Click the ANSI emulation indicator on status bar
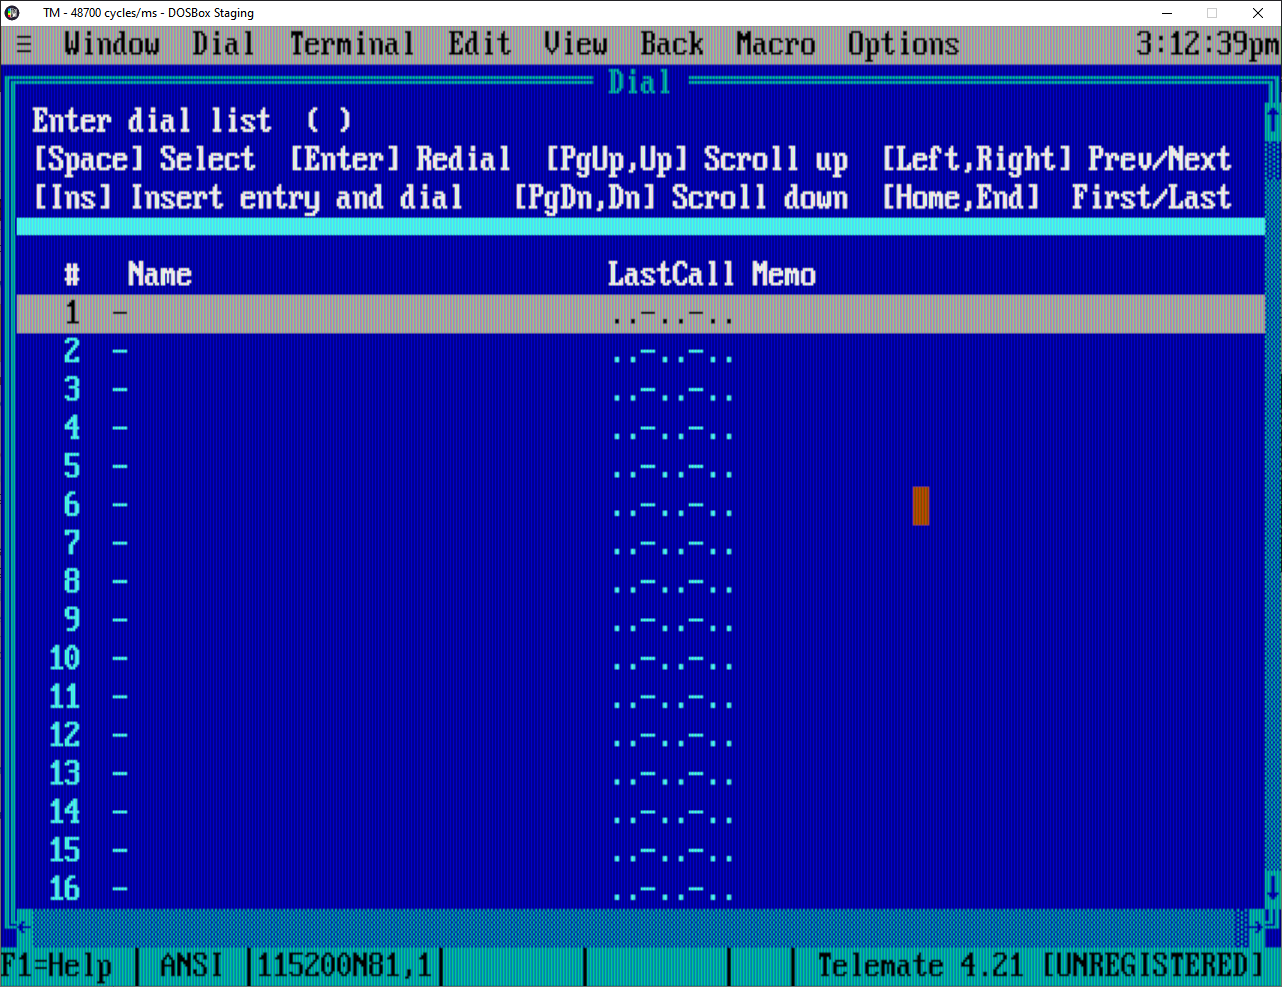 (x=190, y=965)
